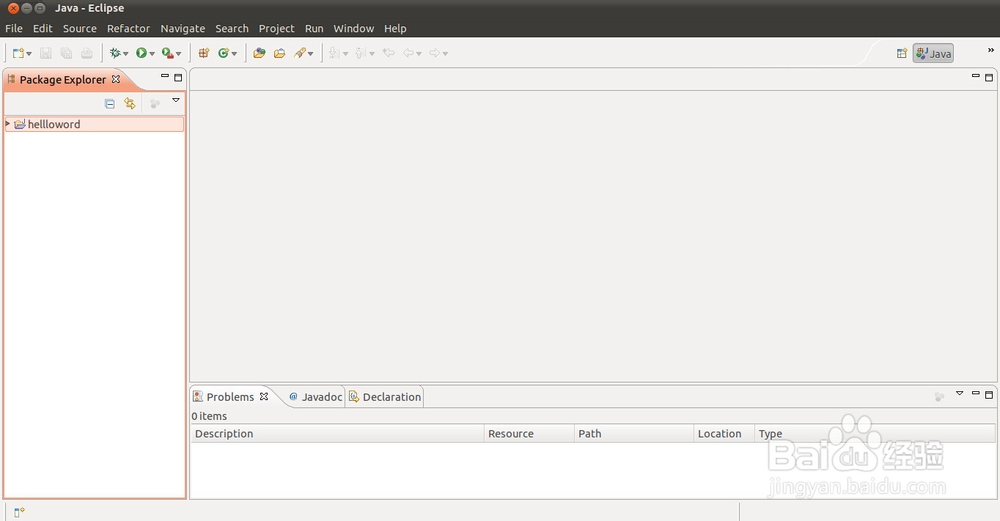
Task: Click the Debug bug icon
Action: coord(115,54)
